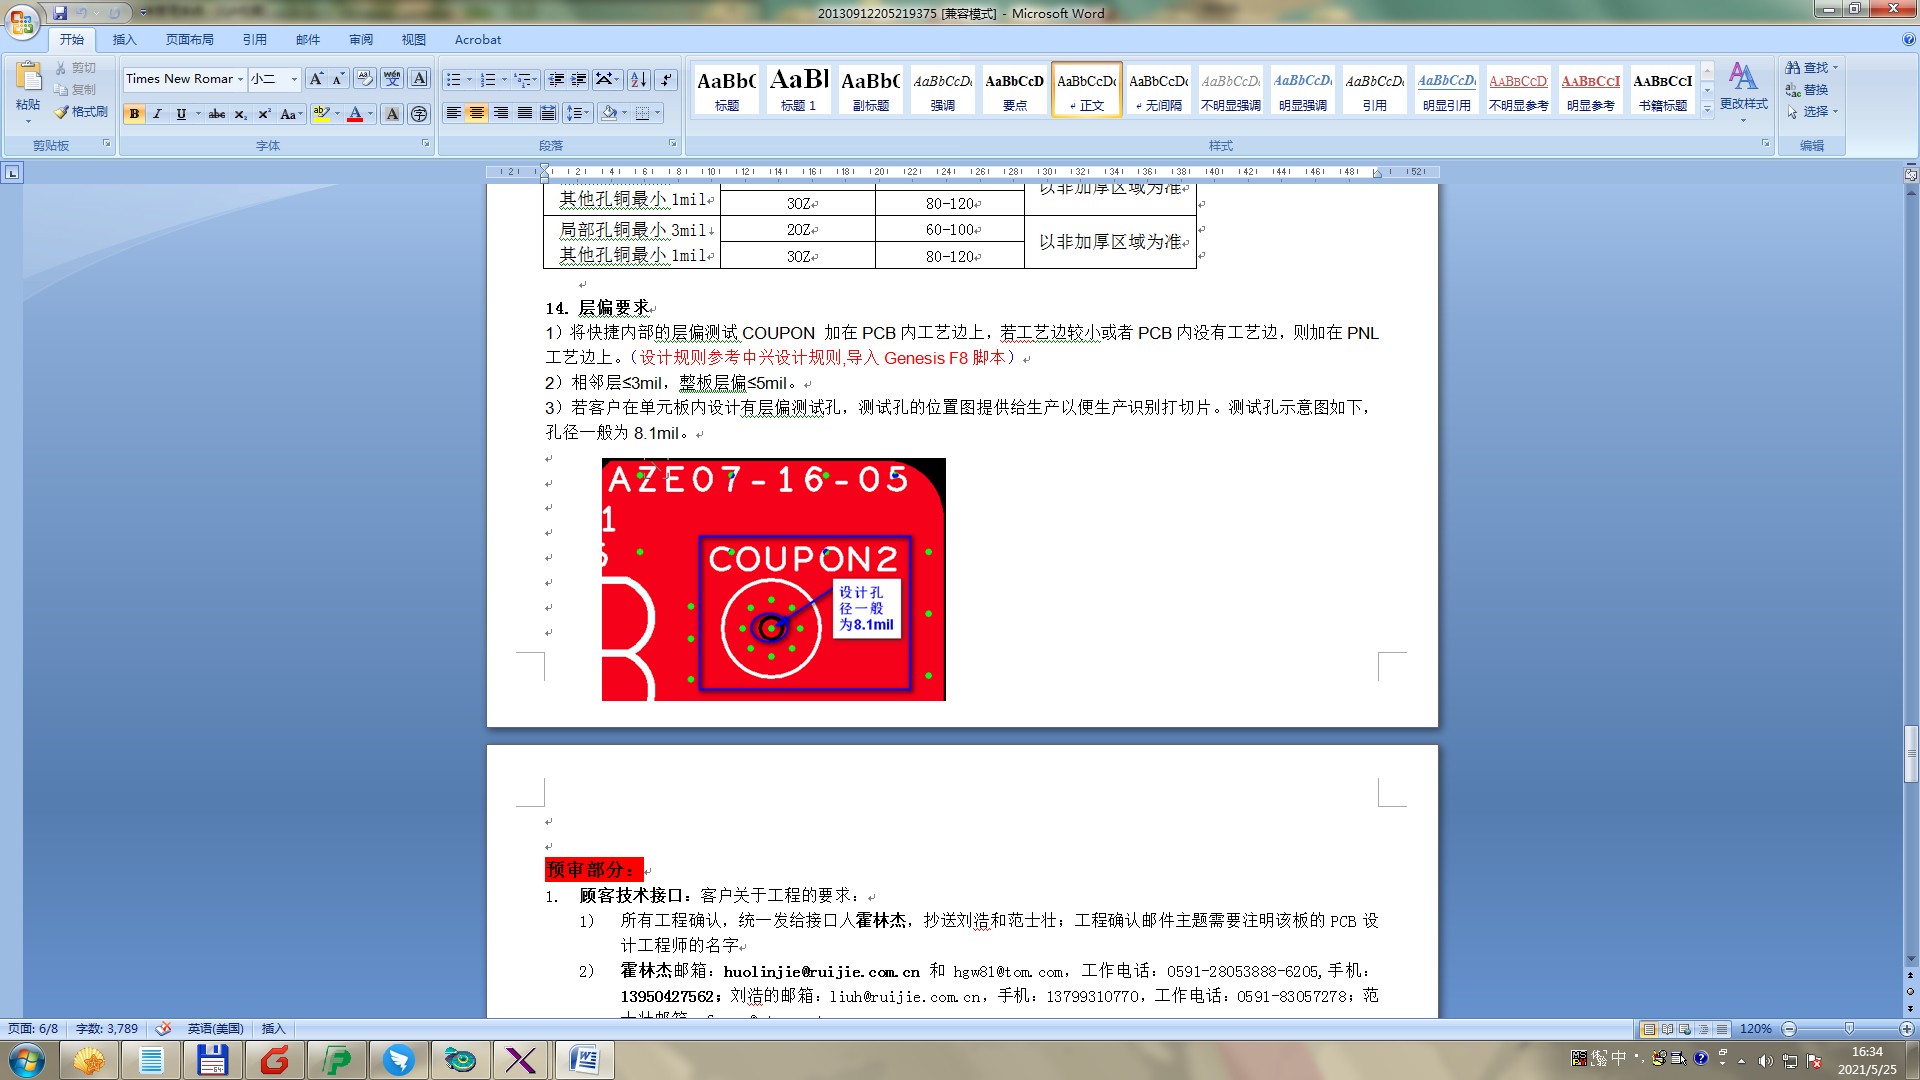Viewport: 1920px width, 1080px height.
Task: Open the 审阅 ribbon tab
Action: click(360, 40)
